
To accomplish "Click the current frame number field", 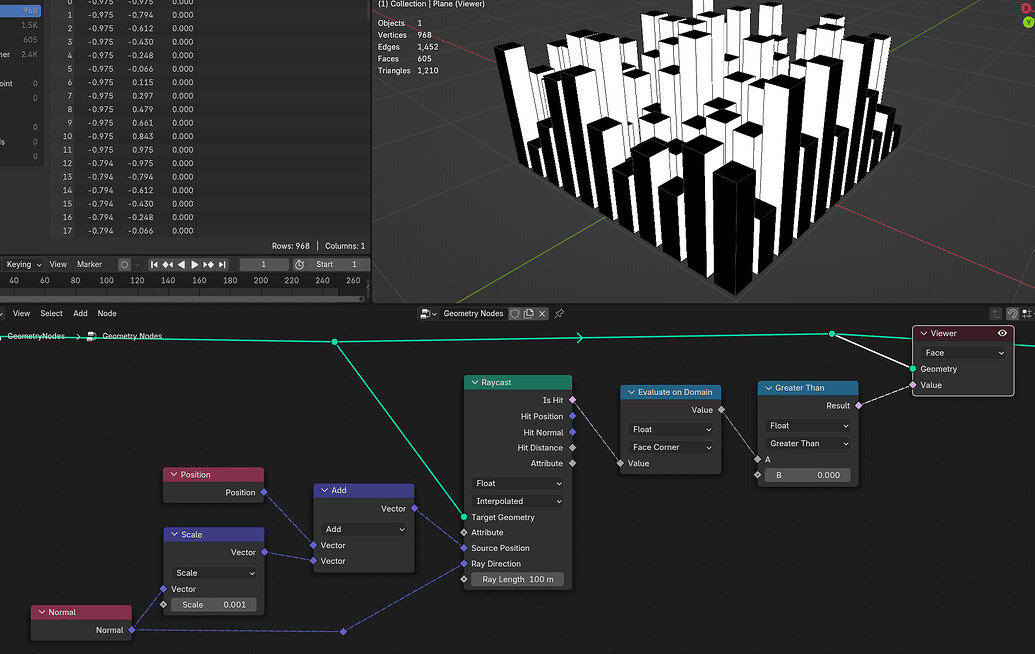I will click(263, 265).
